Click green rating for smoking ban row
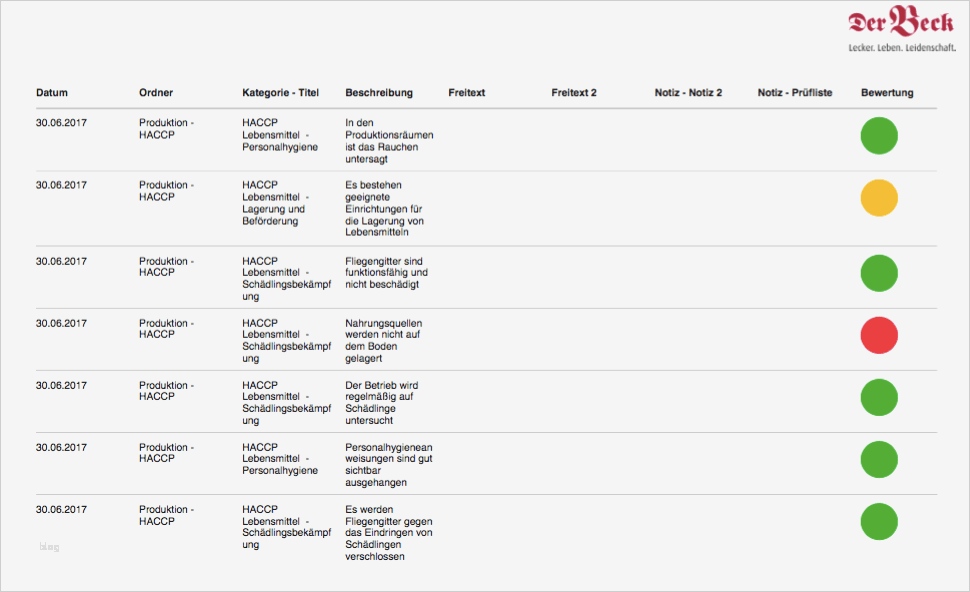This screenshot has height=592, width=970. [879, 135]
